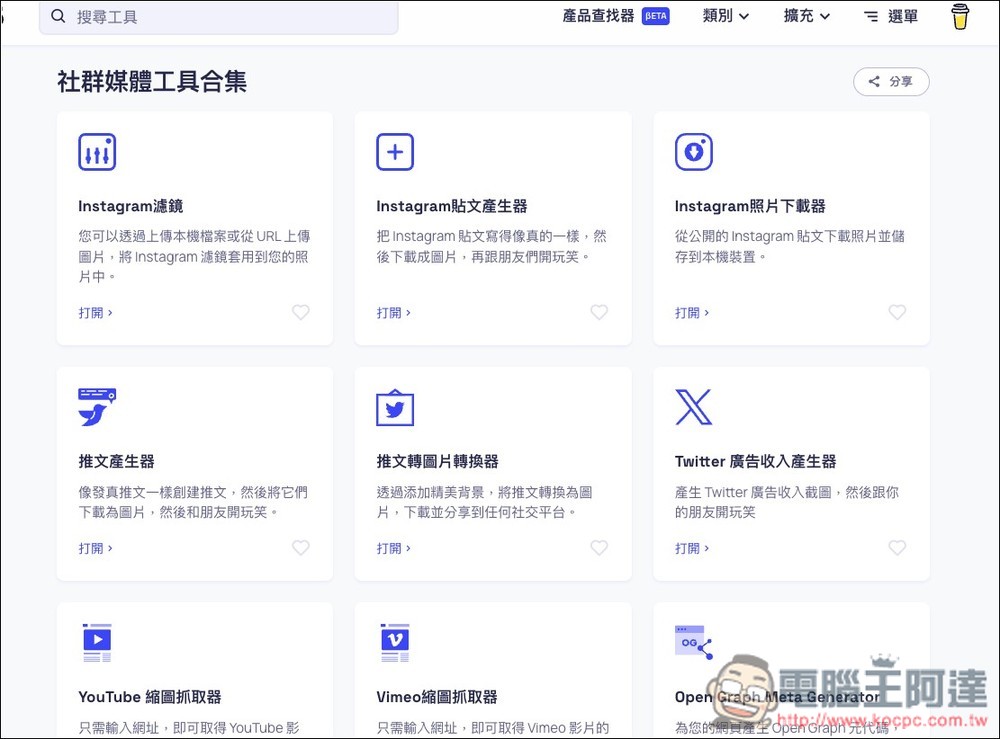Viewport: 1000px width, 739px height.
Task: Click the search magnifier icon
Action: [58, 17]
